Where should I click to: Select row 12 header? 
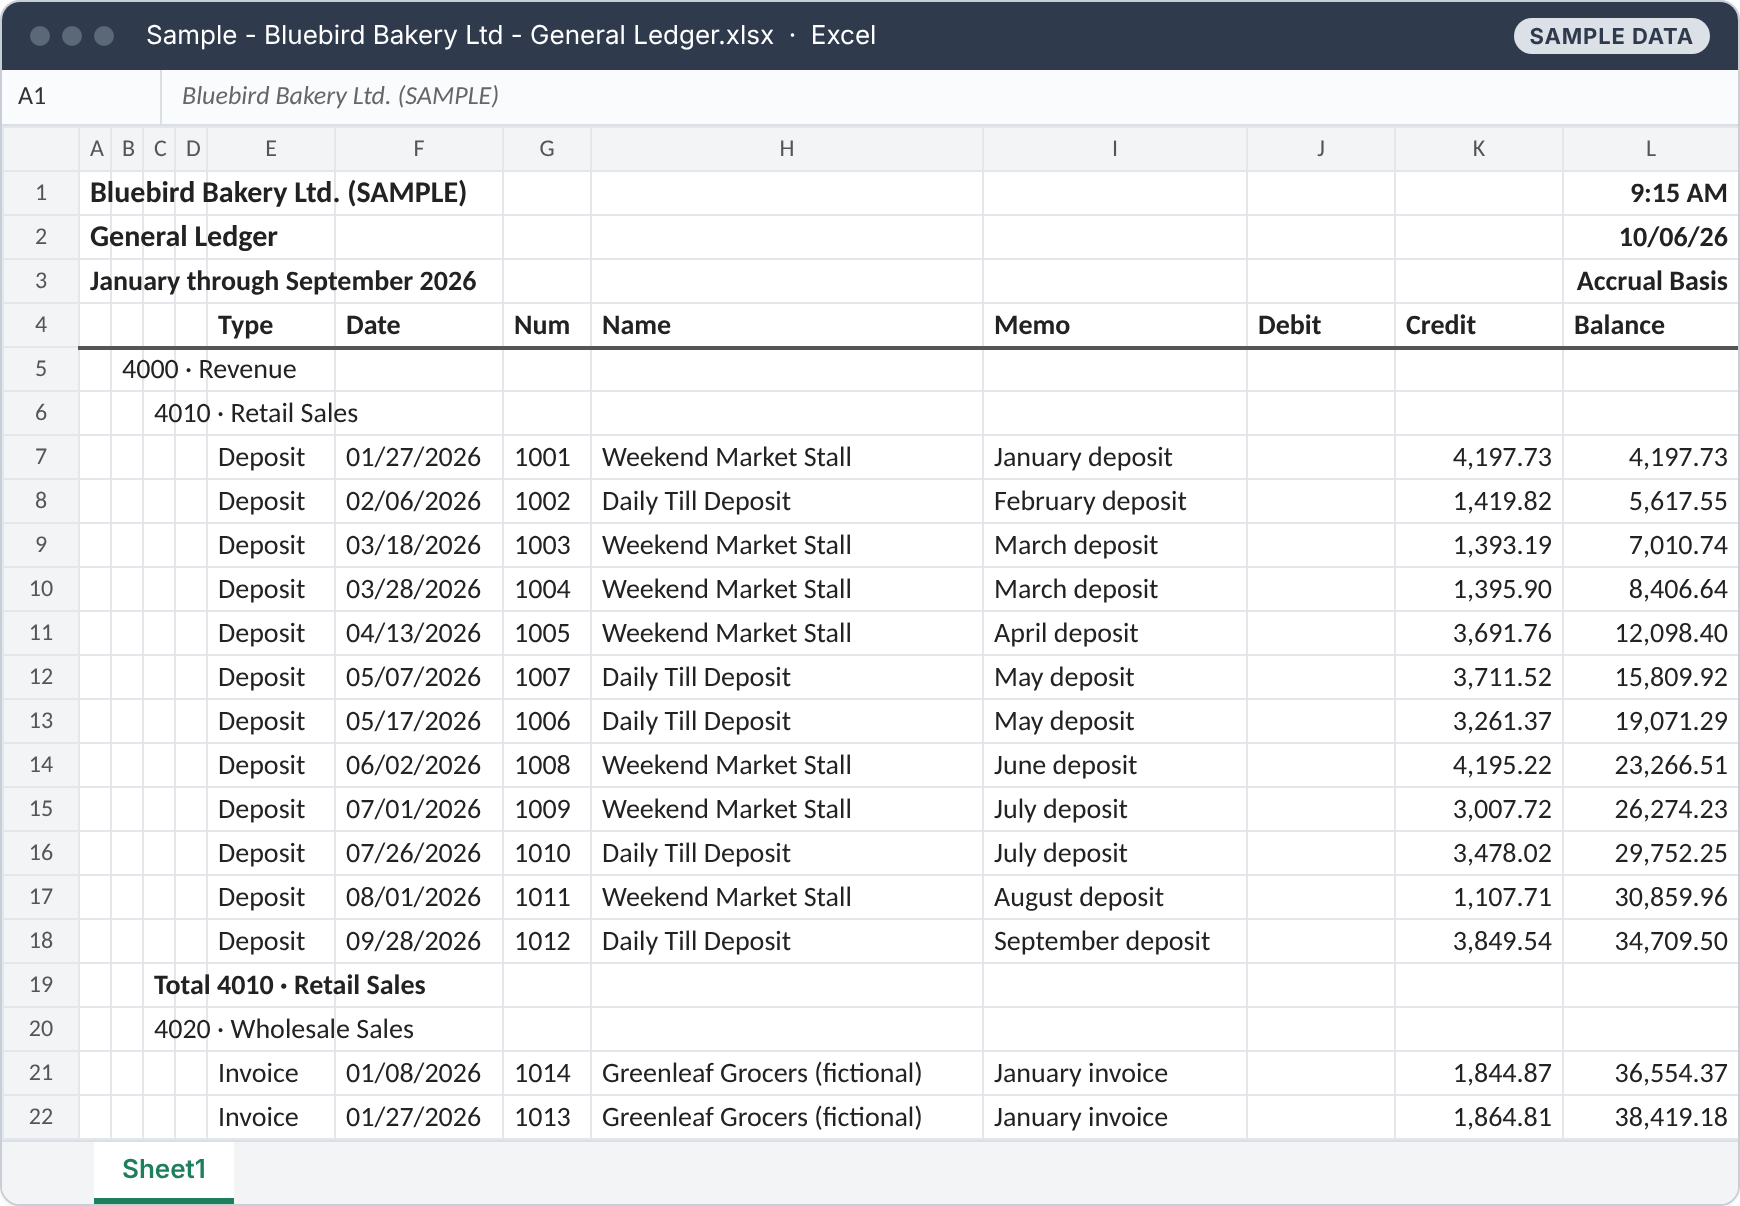pyautogui.click(x=41, y=677)
